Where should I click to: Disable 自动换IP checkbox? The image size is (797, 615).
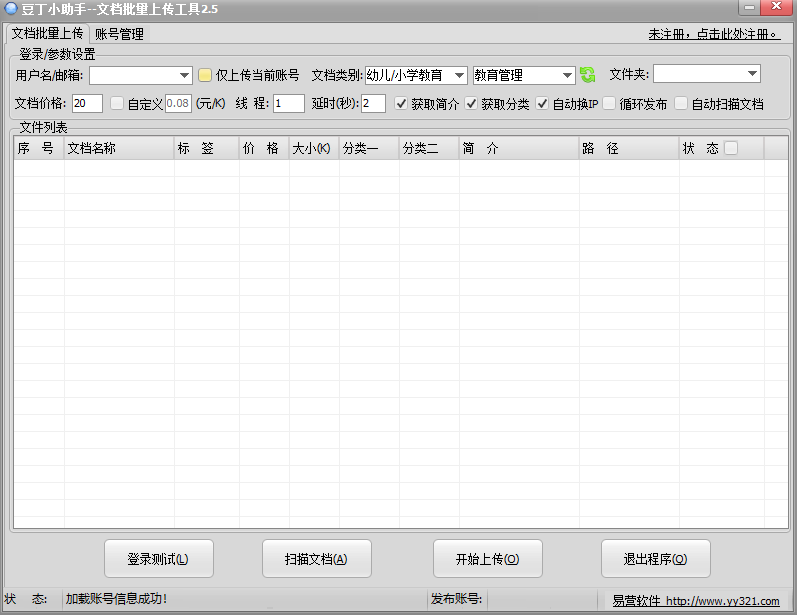coord(542,104)
